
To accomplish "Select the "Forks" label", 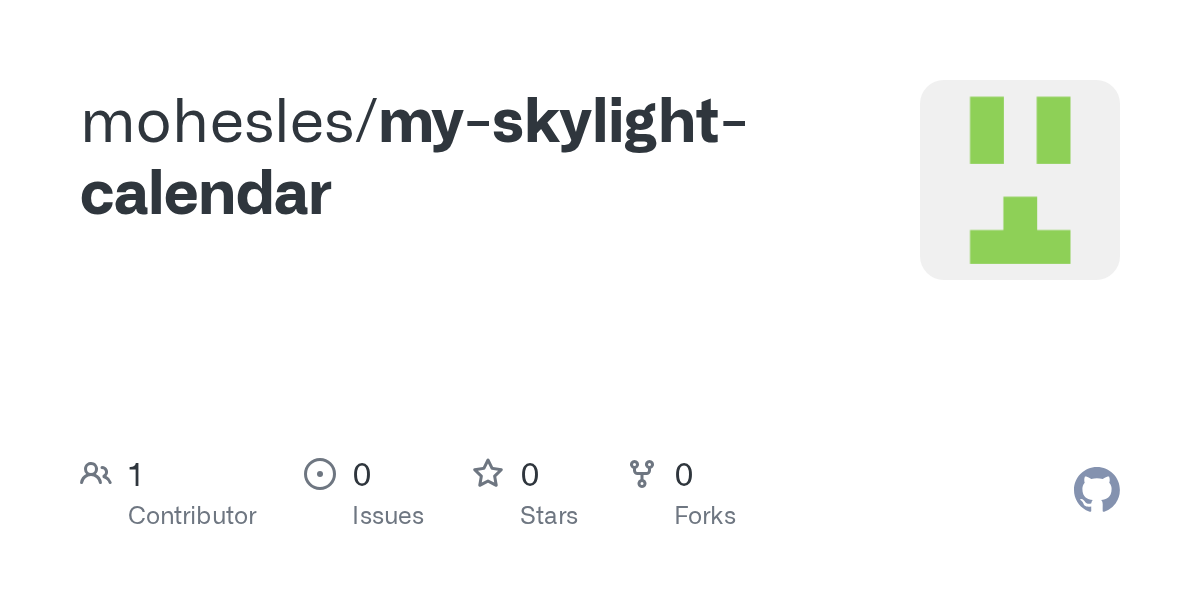I will click(x=705, y=516).
